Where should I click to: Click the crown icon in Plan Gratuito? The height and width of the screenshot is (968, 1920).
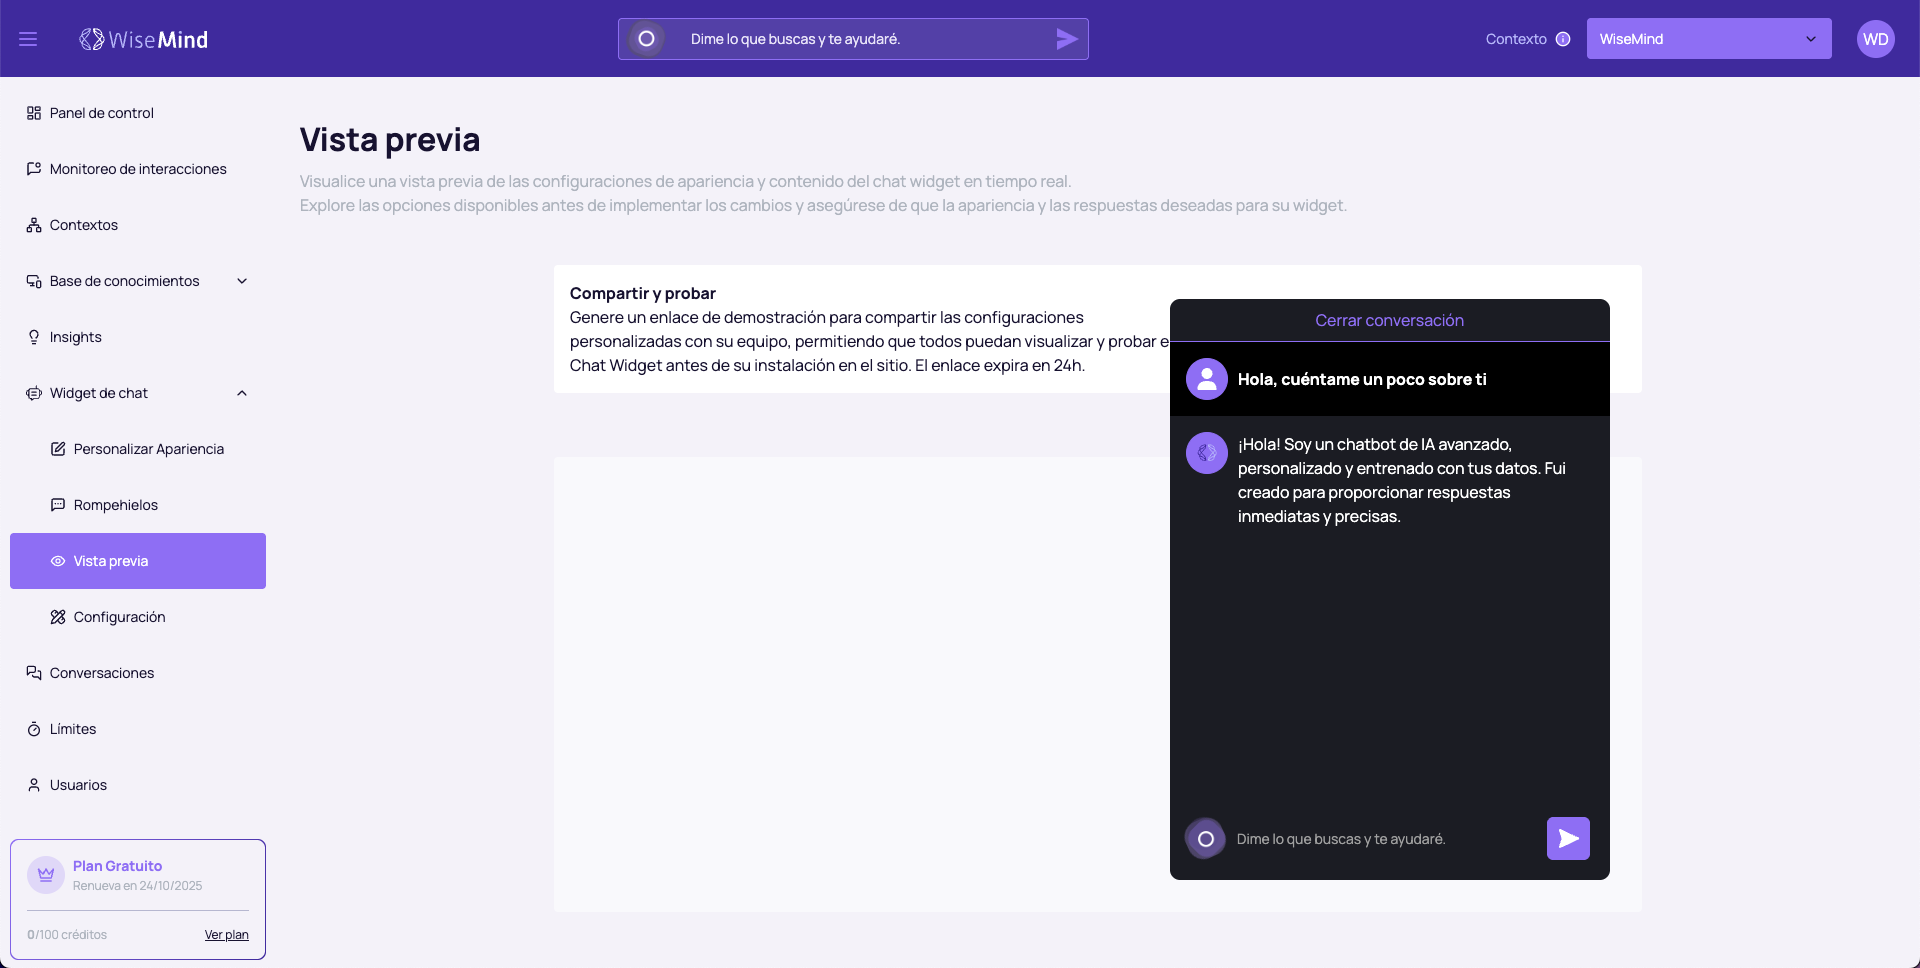point(46,874)
